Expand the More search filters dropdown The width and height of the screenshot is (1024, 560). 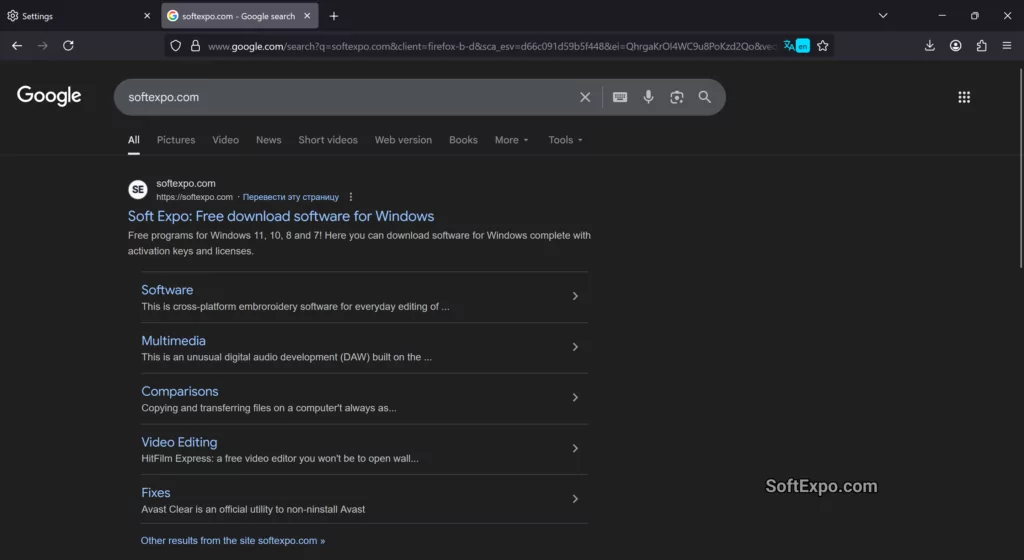pyautogui.click(x=511, y=140)
